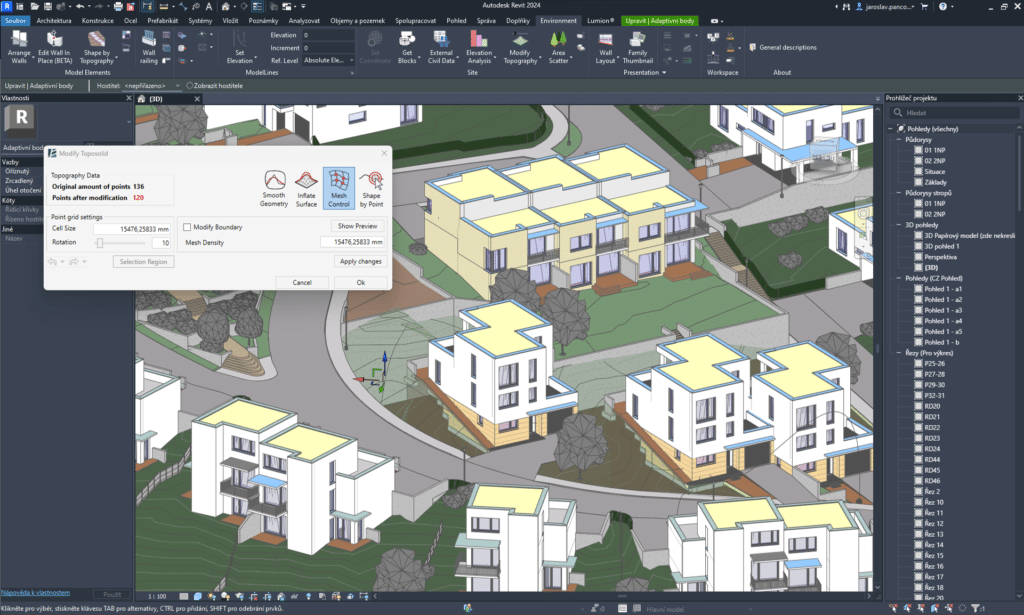This screenshot has width=1024, height=615.
Task: Collapse the Řezy (Pro výkres) tree node
Action: [899, 353]
